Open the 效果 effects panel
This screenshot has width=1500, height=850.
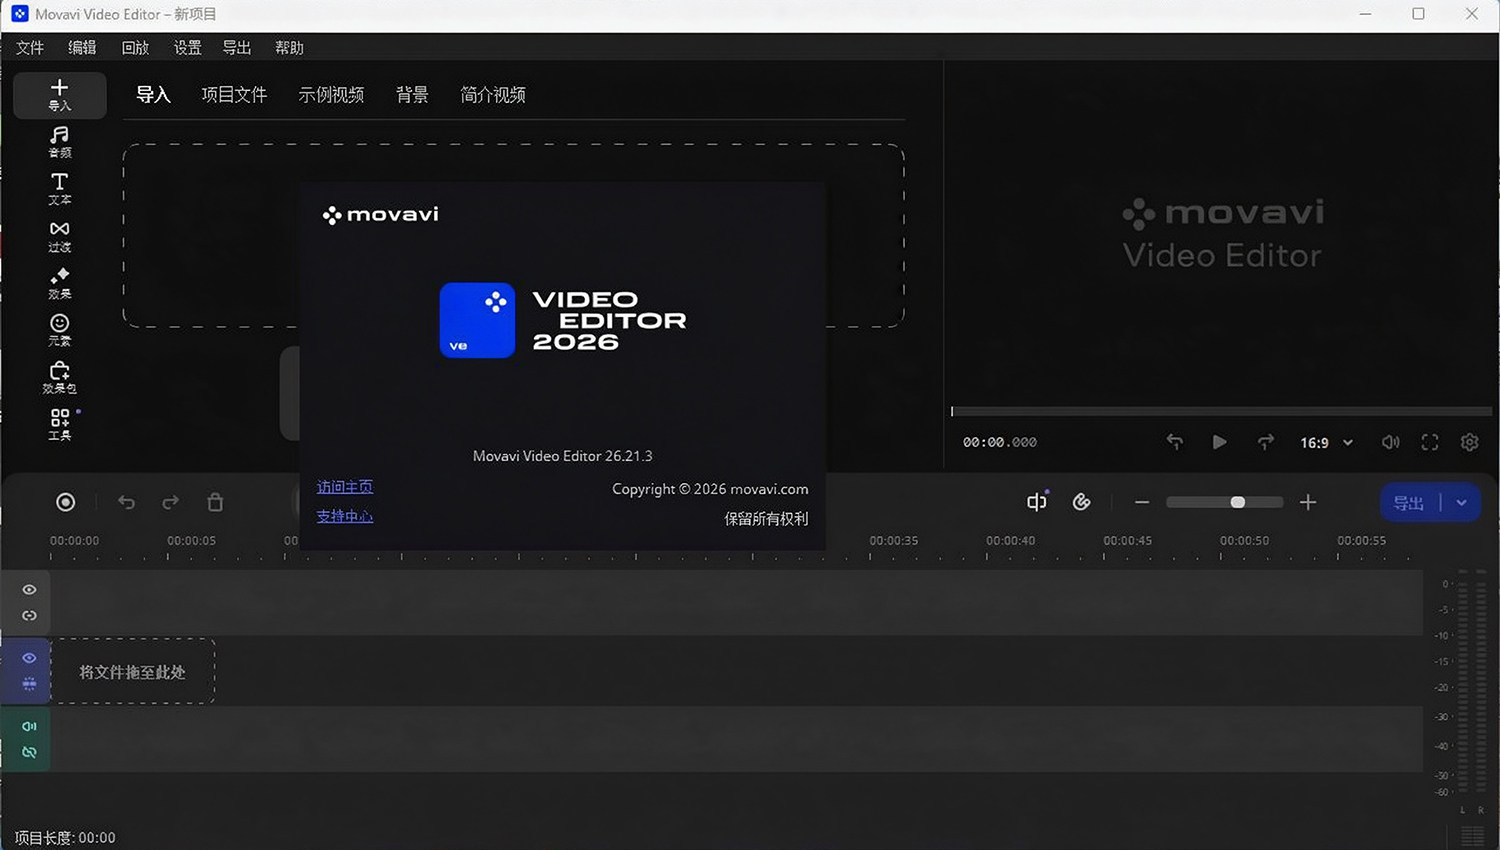60,283
